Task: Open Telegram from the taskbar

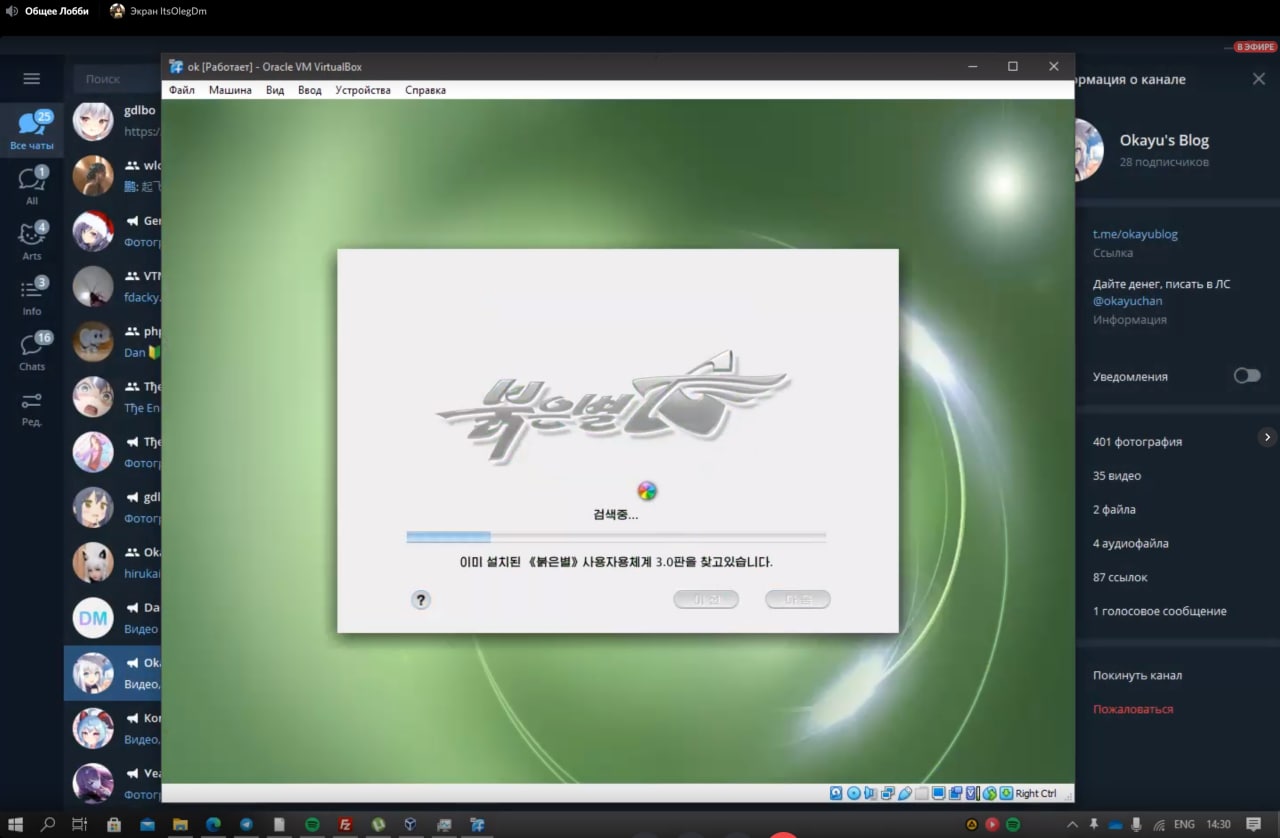Action: click(x=246, y=825)
